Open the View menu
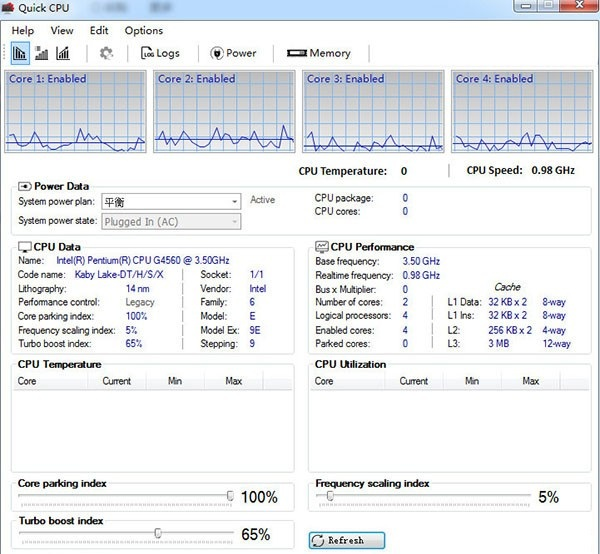This screenshot has width=600, height=554. (62, 31)
